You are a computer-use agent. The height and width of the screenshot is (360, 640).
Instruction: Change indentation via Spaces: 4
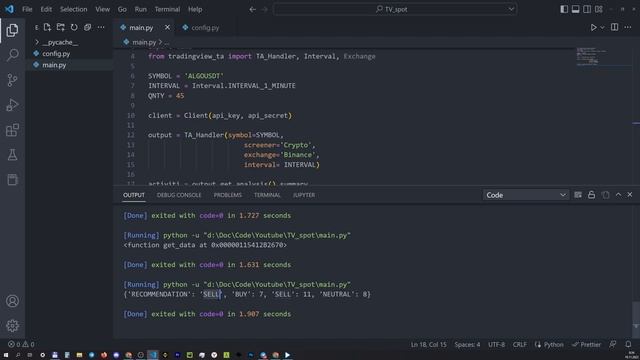click(467, 344)
